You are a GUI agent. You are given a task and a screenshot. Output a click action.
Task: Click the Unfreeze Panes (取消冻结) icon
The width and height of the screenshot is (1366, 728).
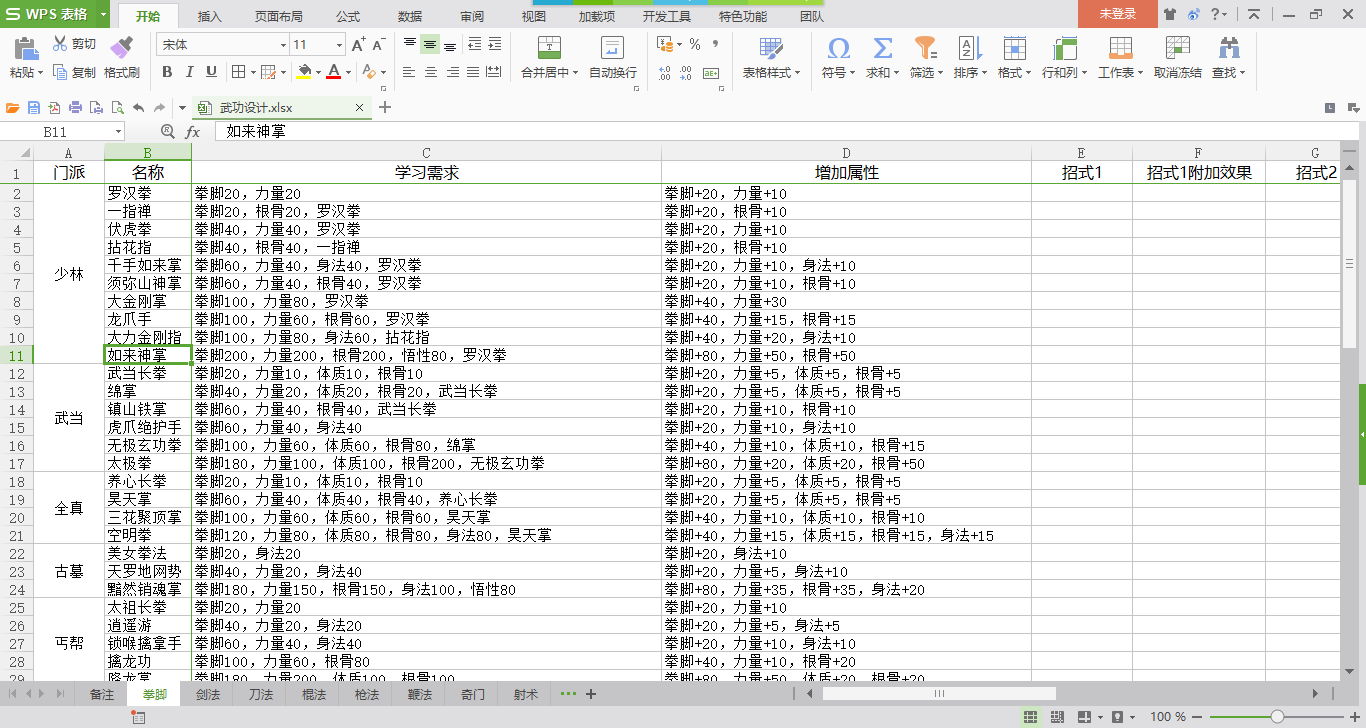[x=1177, y=48]
